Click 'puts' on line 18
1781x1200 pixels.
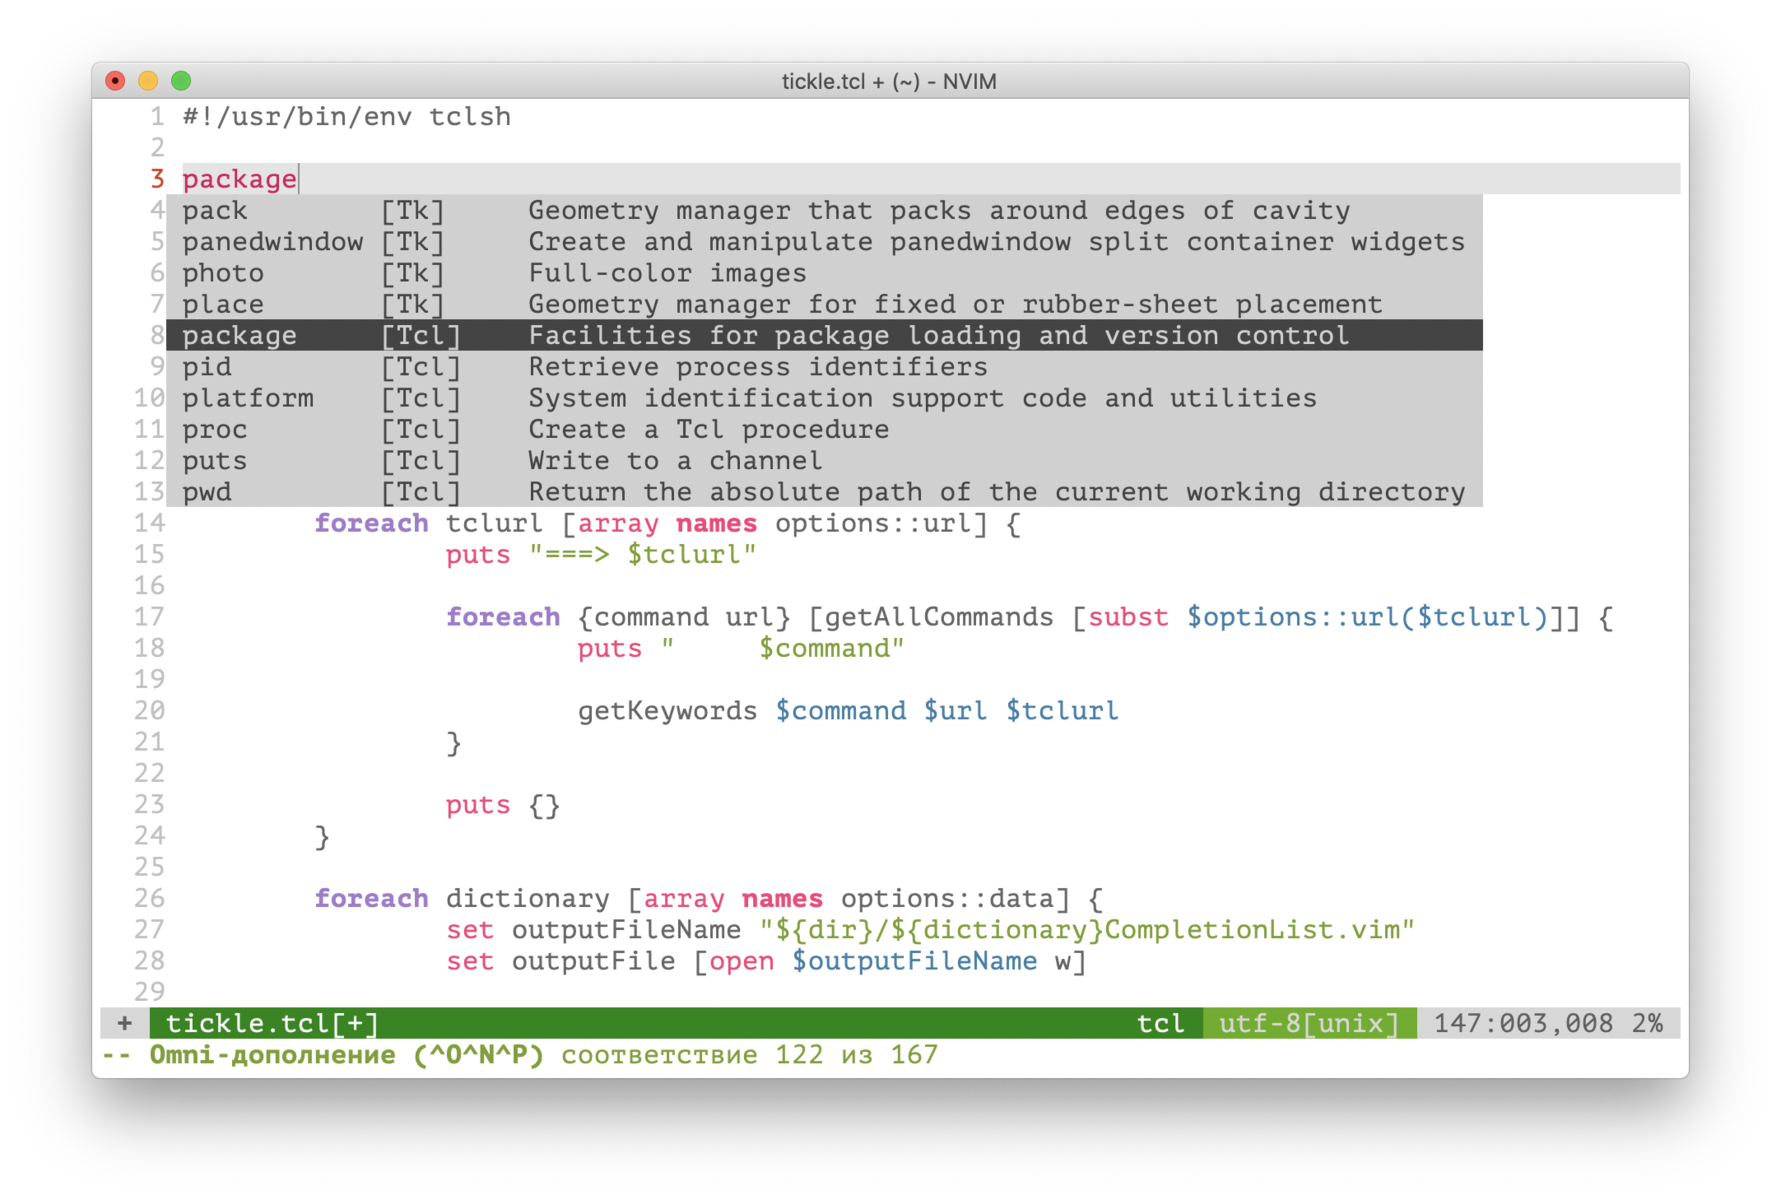click(x=610, y=648)
